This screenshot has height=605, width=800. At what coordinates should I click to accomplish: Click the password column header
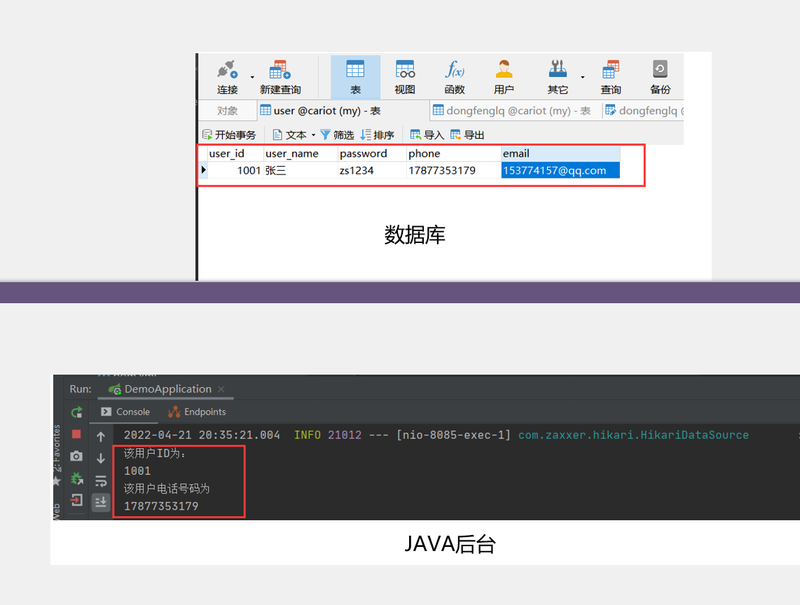coord(372,154)
